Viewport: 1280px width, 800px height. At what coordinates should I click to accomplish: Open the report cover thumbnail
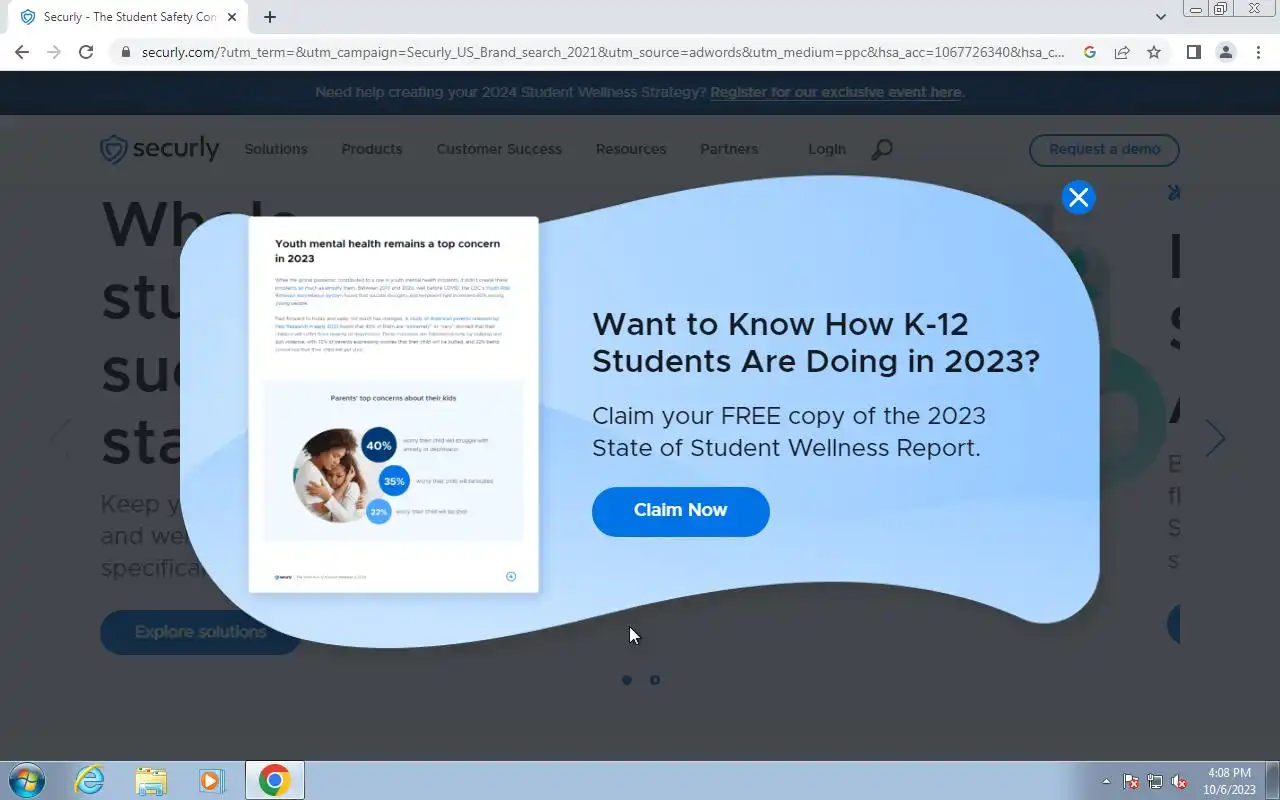click(394, 405)
